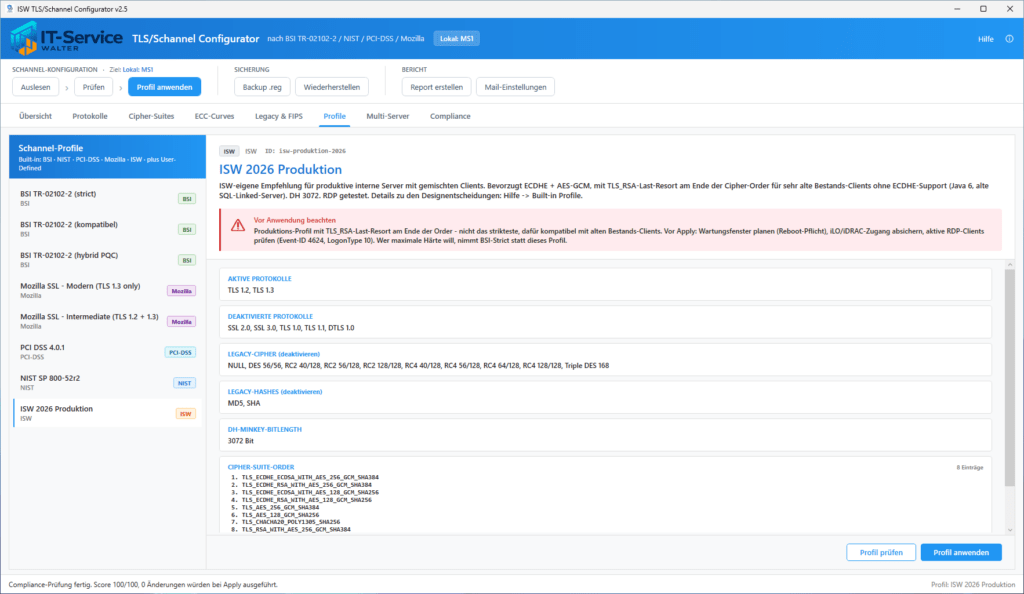Click the Mozilla badge on Intermediate profile
This screenshot has height=594, width=1024.
(x=182, y=322)
